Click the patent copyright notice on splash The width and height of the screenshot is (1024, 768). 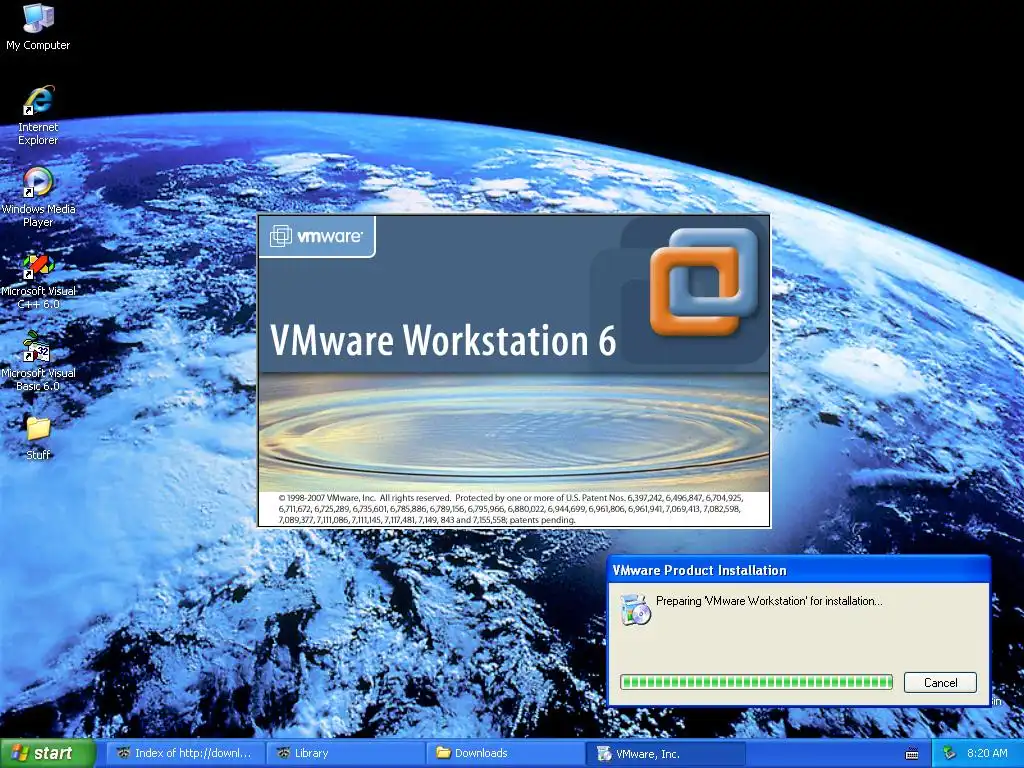(511, 509)
